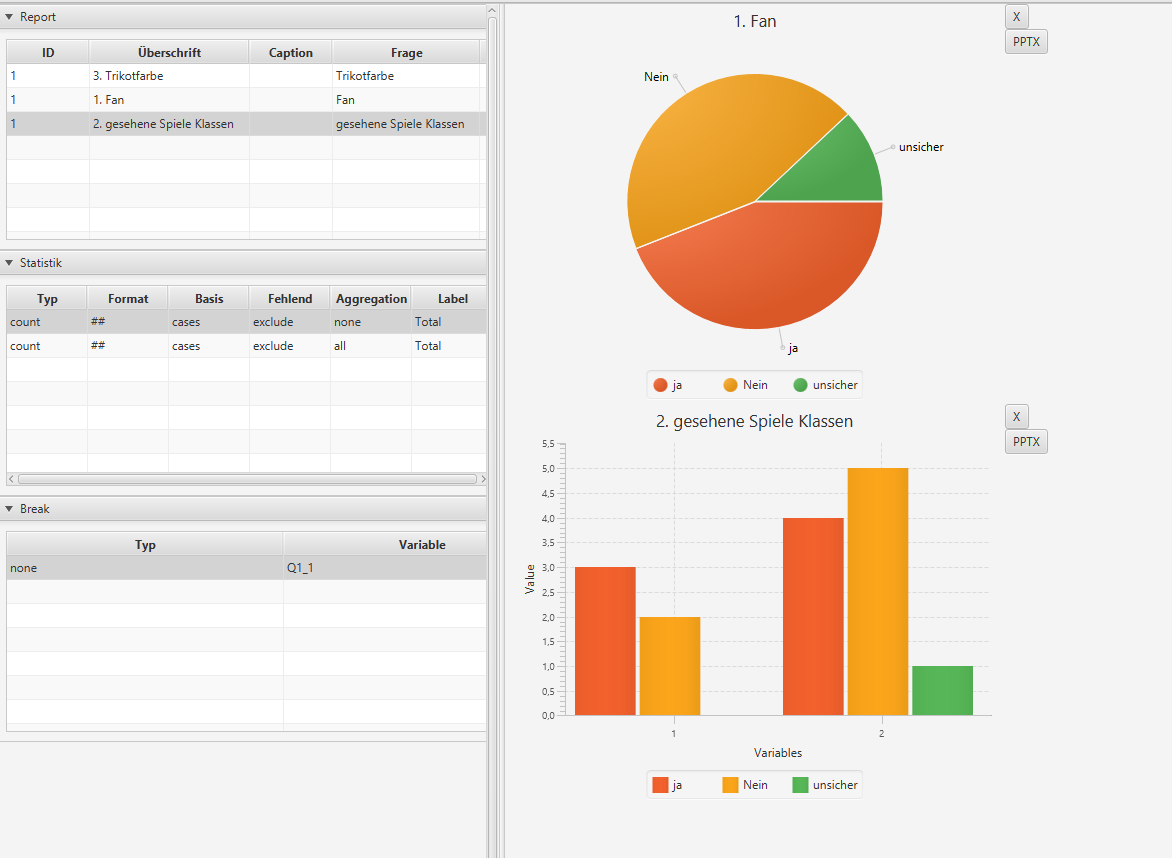
Task: Click the Aggregation column header
Action: [x=371, y=298]
